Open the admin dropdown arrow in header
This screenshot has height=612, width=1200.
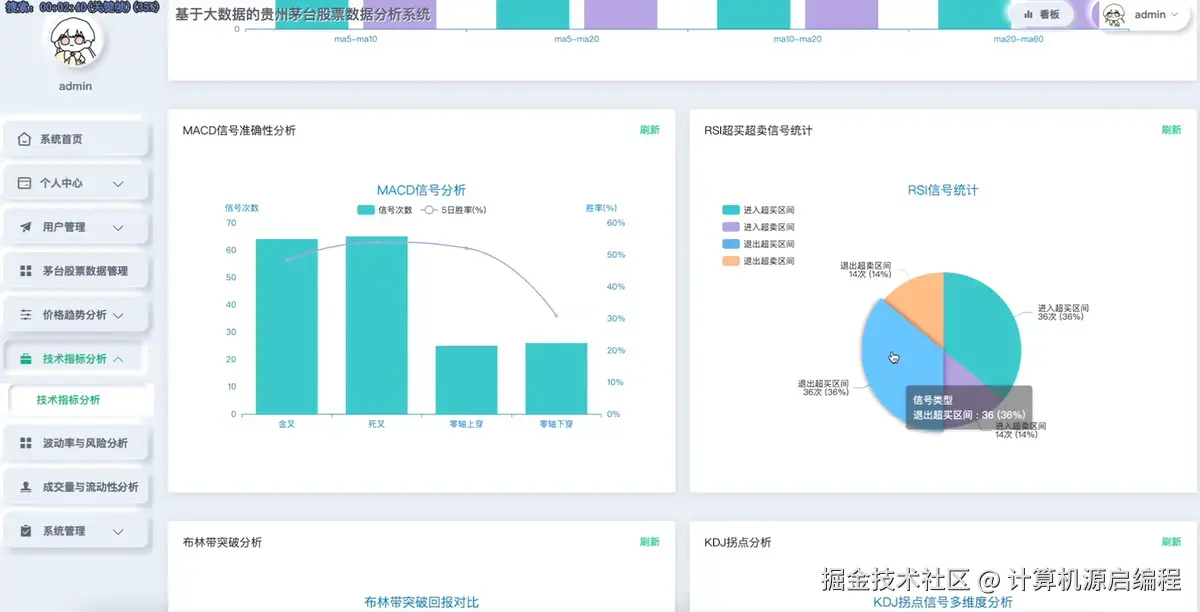tap(1174, 15)
